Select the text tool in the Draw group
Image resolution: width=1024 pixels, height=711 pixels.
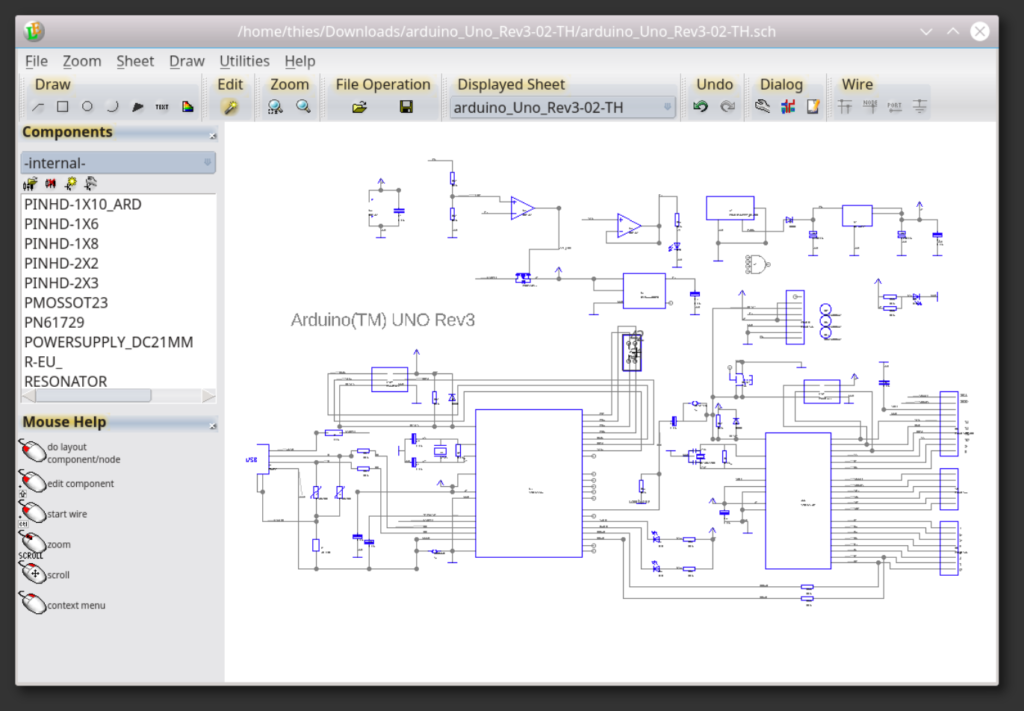coord(160,105)
